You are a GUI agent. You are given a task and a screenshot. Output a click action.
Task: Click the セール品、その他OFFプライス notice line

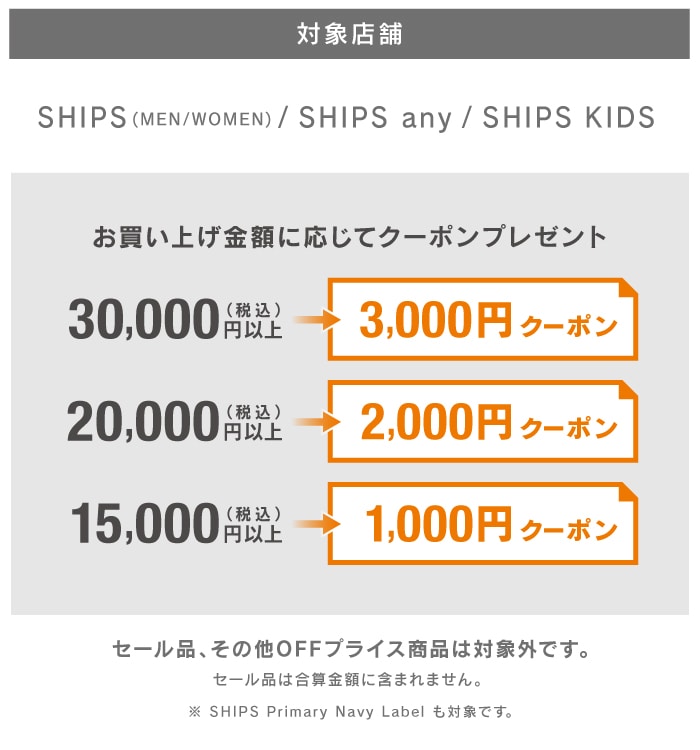349,650
